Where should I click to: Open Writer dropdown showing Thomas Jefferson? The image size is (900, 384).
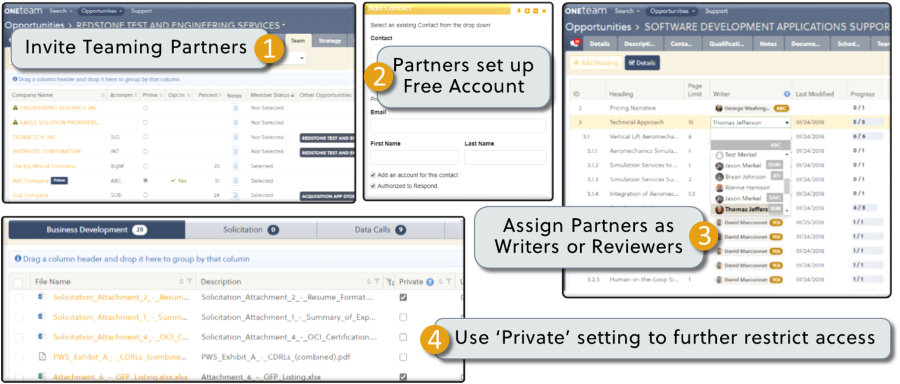pyautogui.click(x=750, y=122)
